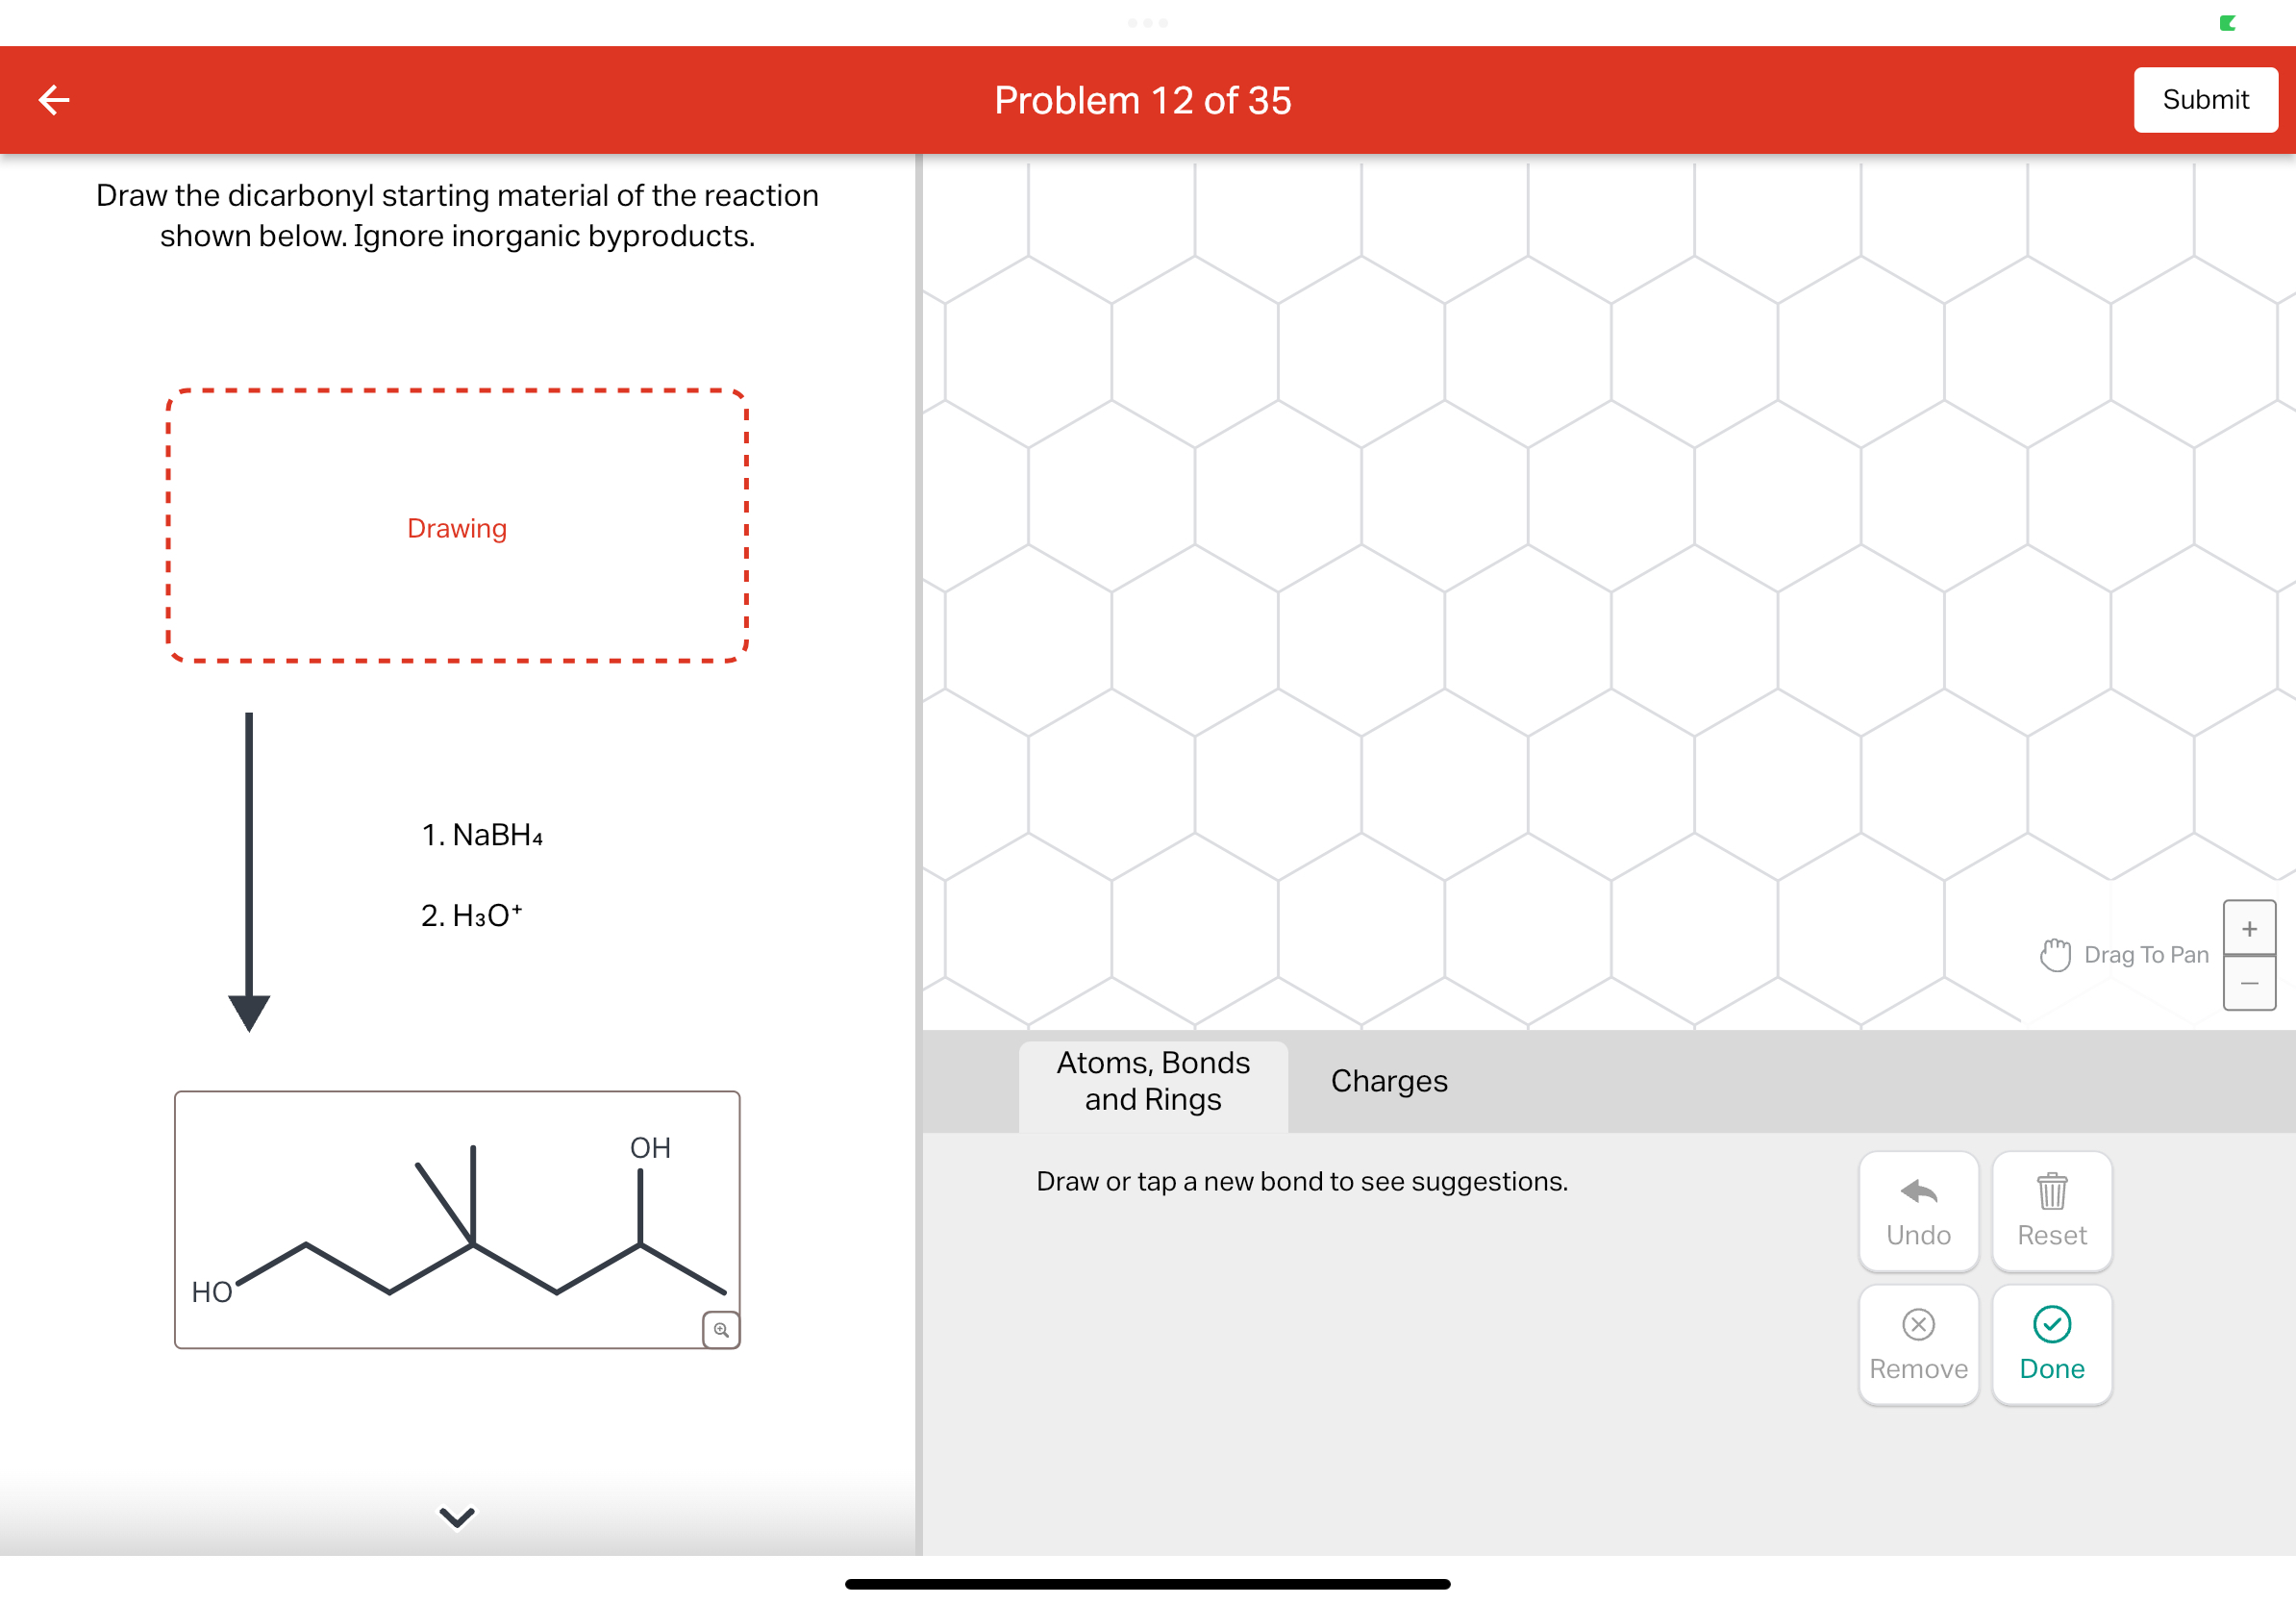The height and width of the screenshot is (1604, 2296).
Task: Tap the home indicator bar at the bottom
Action: [1147, 1583]
